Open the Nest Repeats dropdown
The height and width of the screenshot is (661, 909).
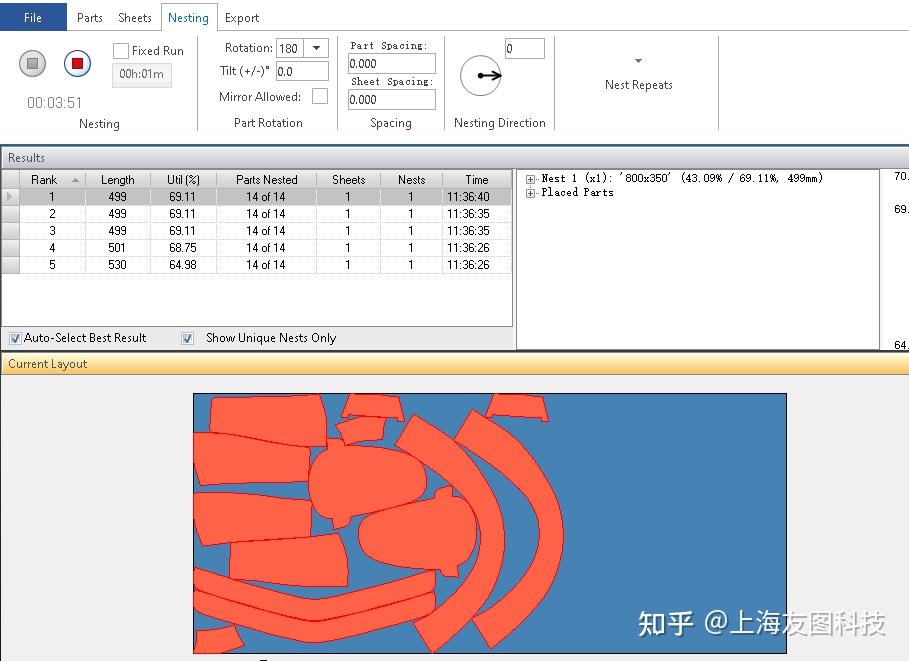pos(637,62)
